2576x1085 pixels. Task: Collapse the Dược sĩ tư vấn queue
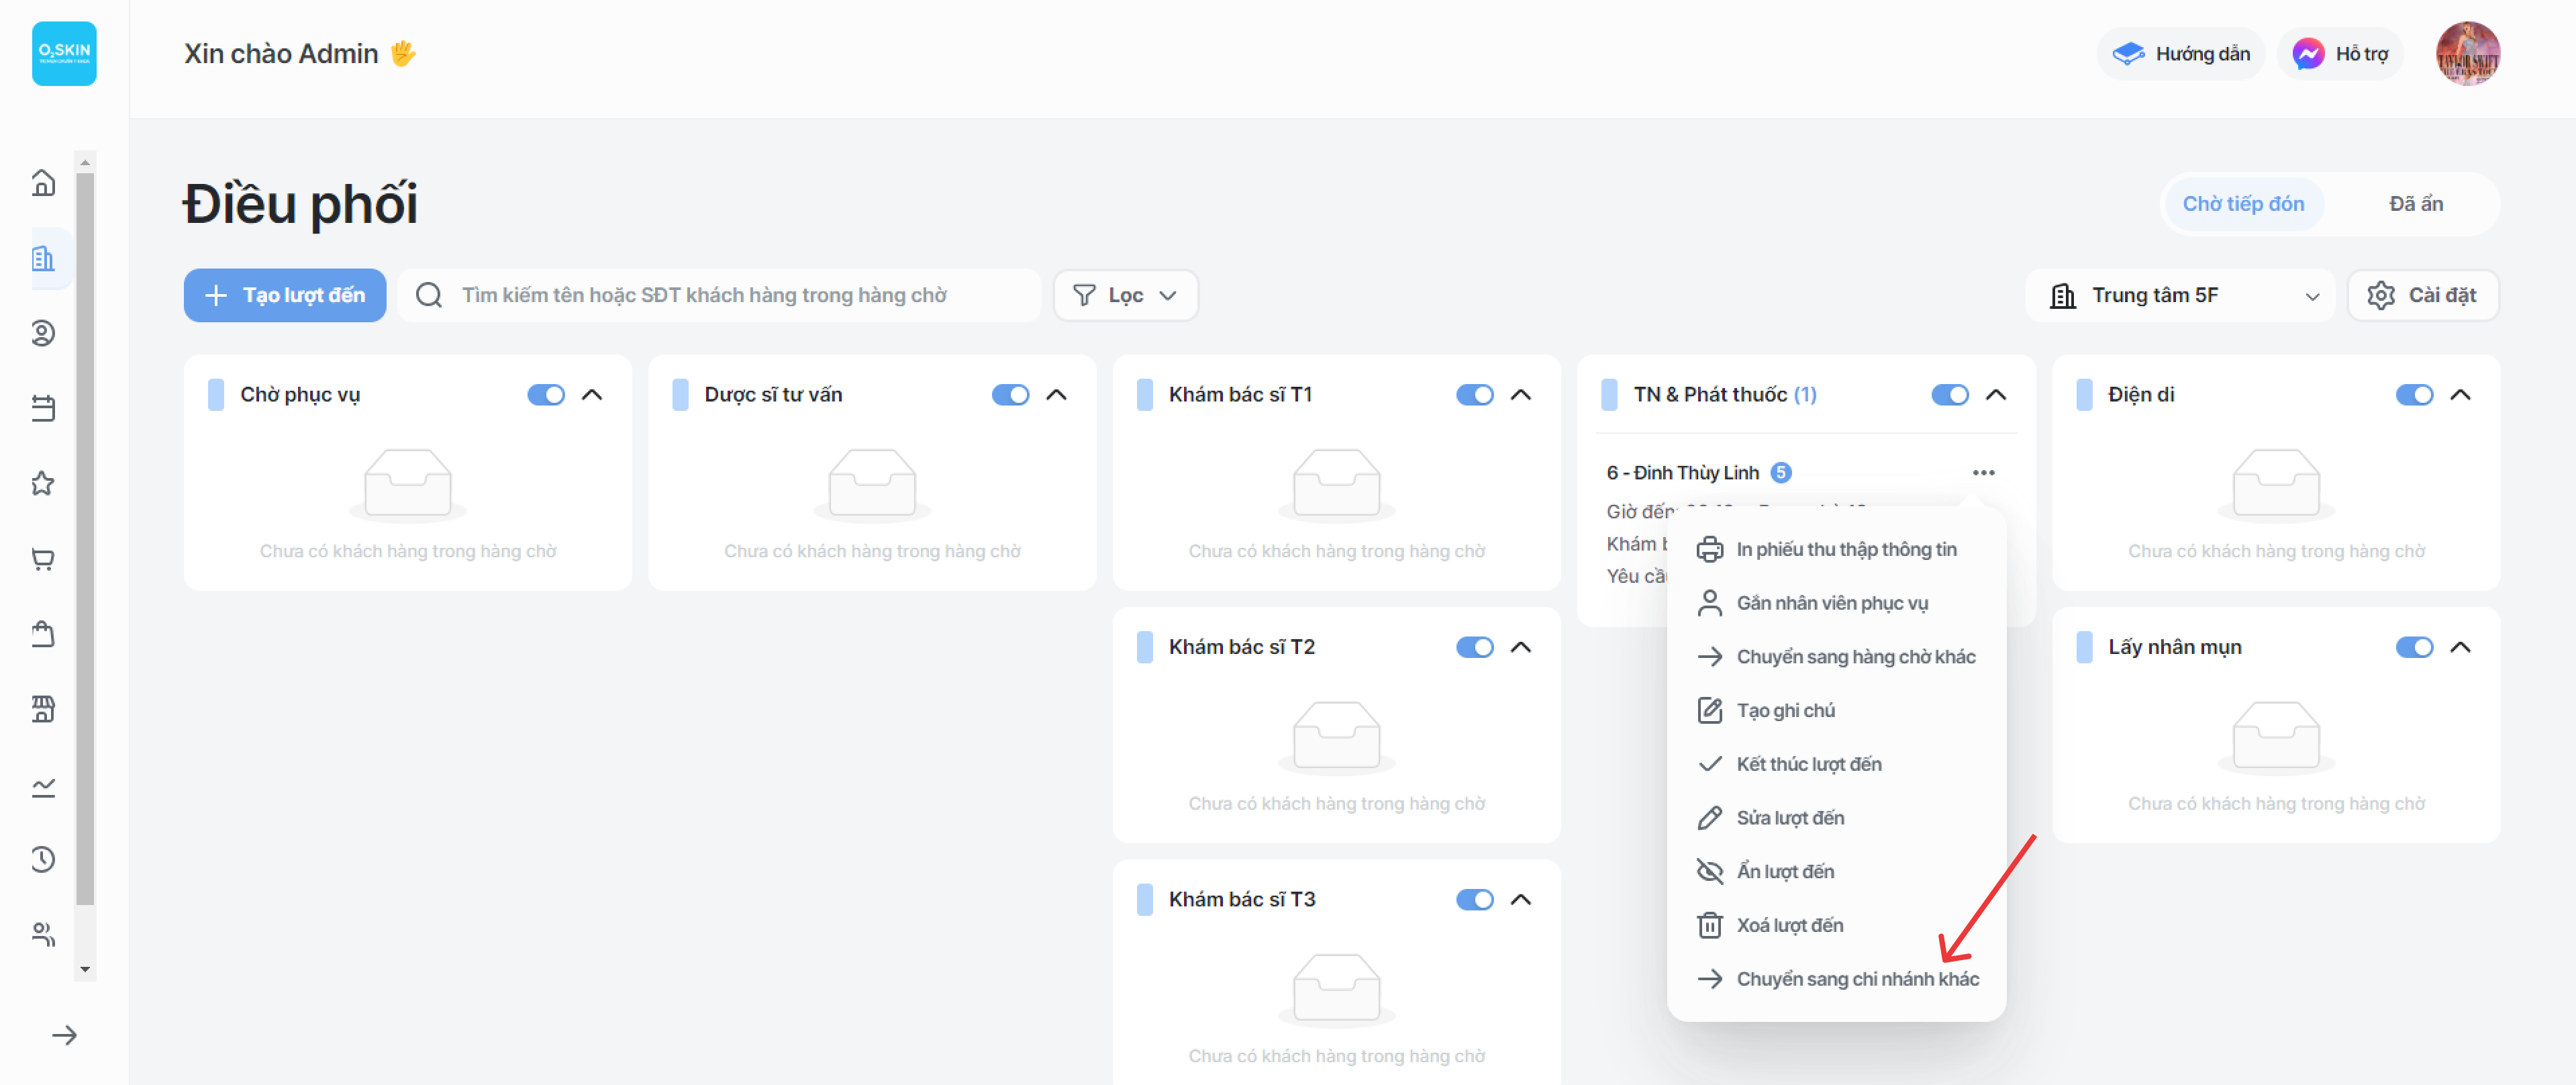pos(1056,395)
